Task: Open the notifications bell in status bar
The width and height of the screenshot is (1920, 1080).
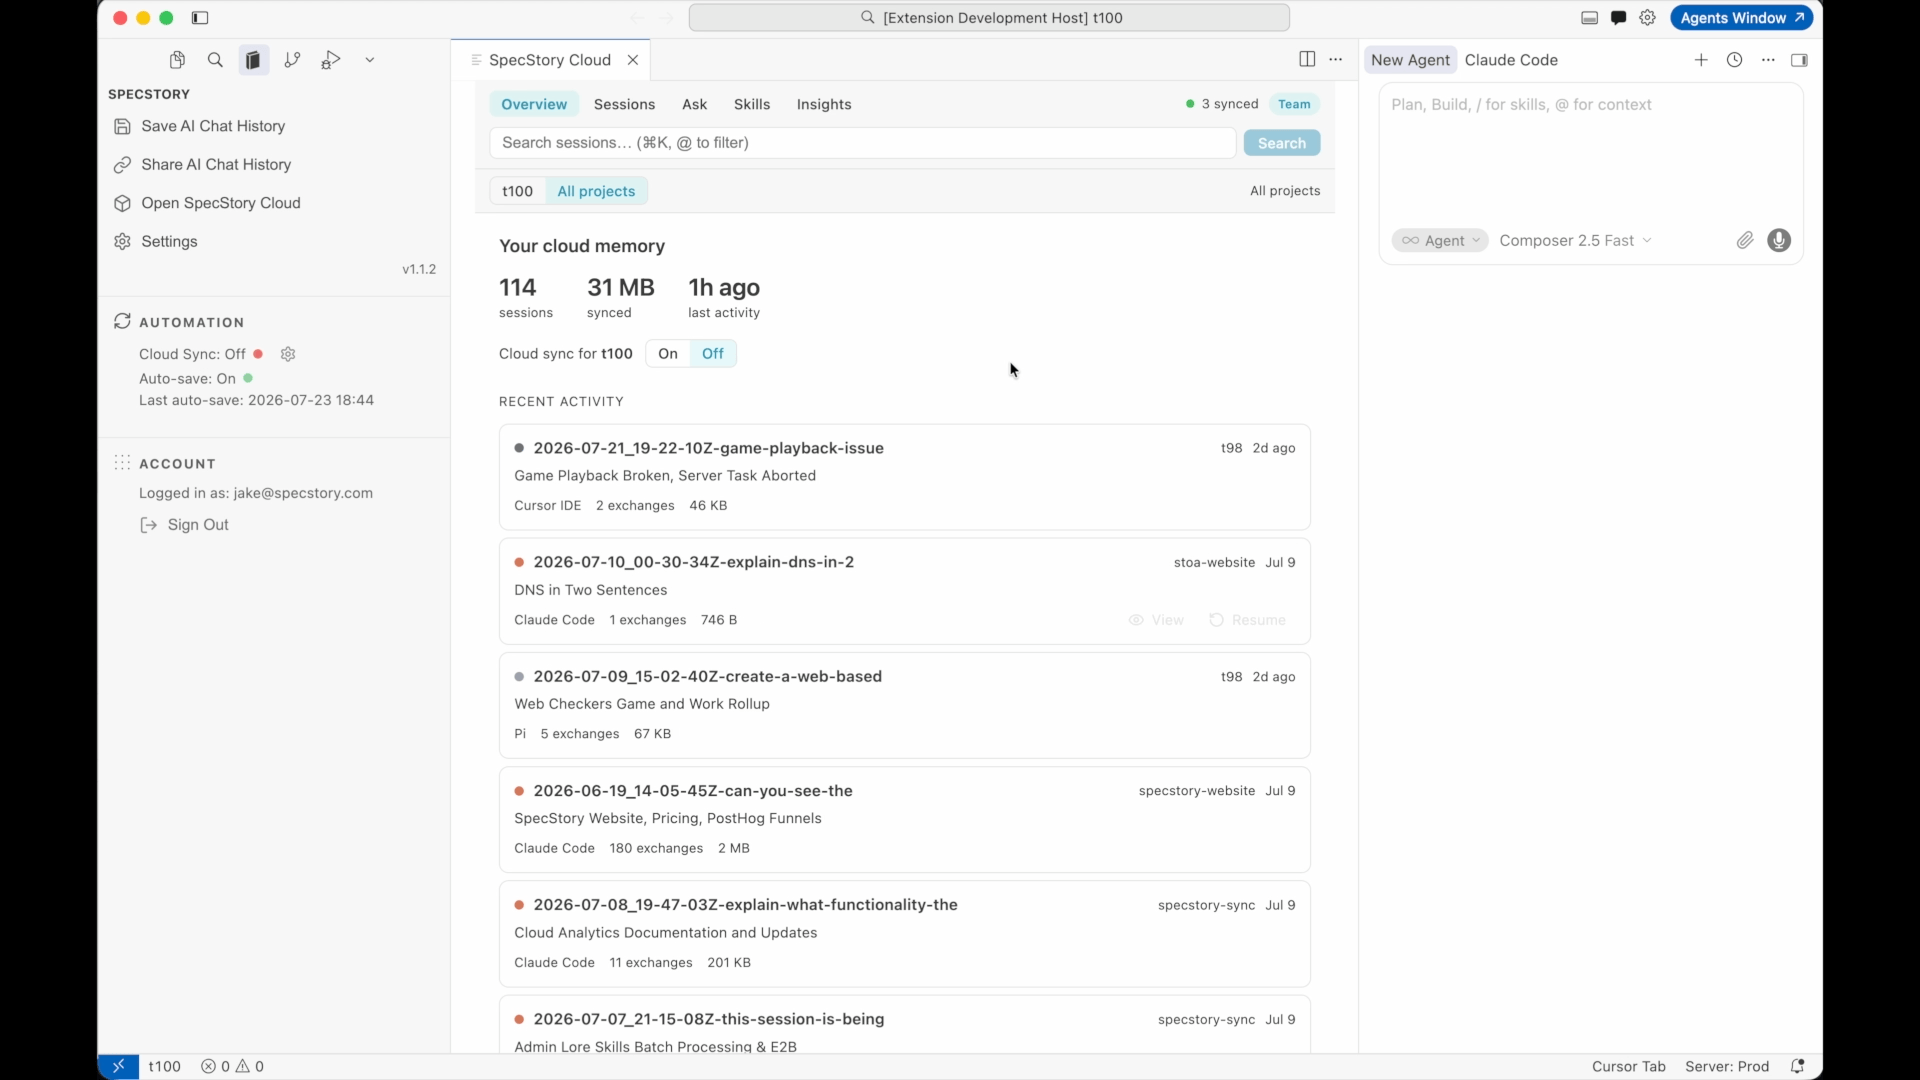Action: pos(1798,1066)
